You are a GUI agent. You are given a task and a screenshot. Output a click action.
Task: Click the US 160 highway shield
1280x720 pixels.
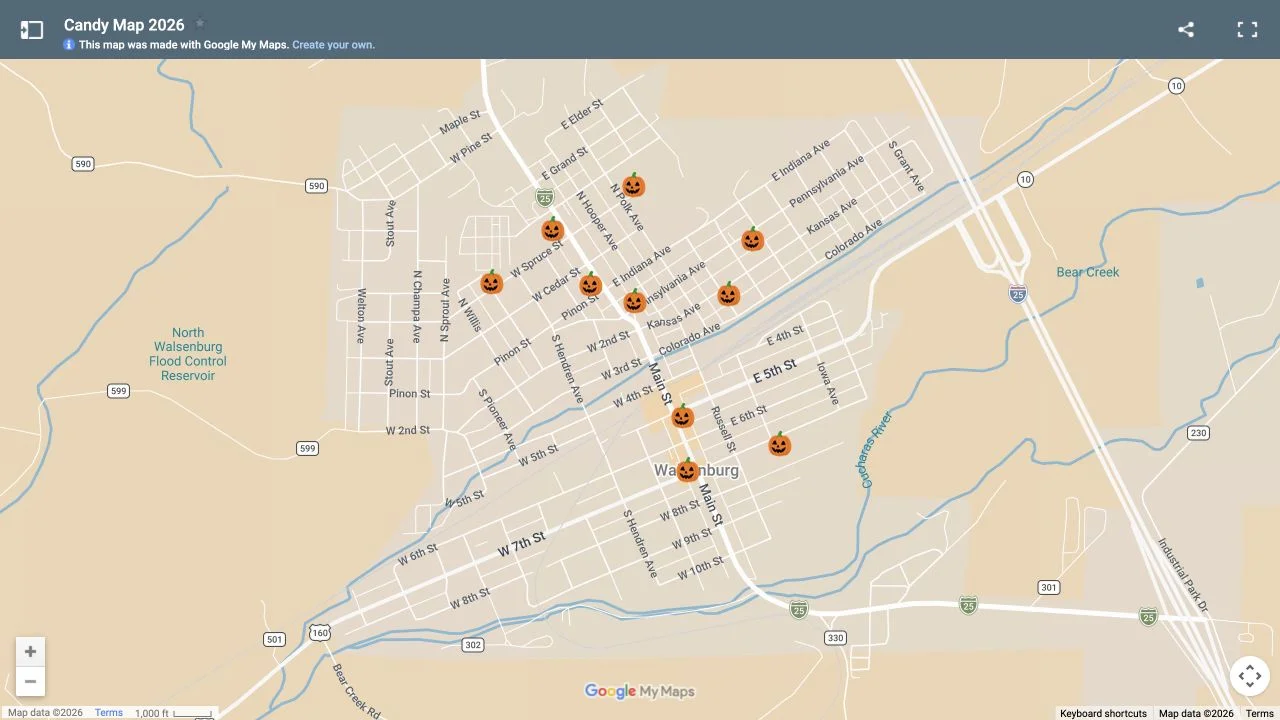click(x=320, y=633)
